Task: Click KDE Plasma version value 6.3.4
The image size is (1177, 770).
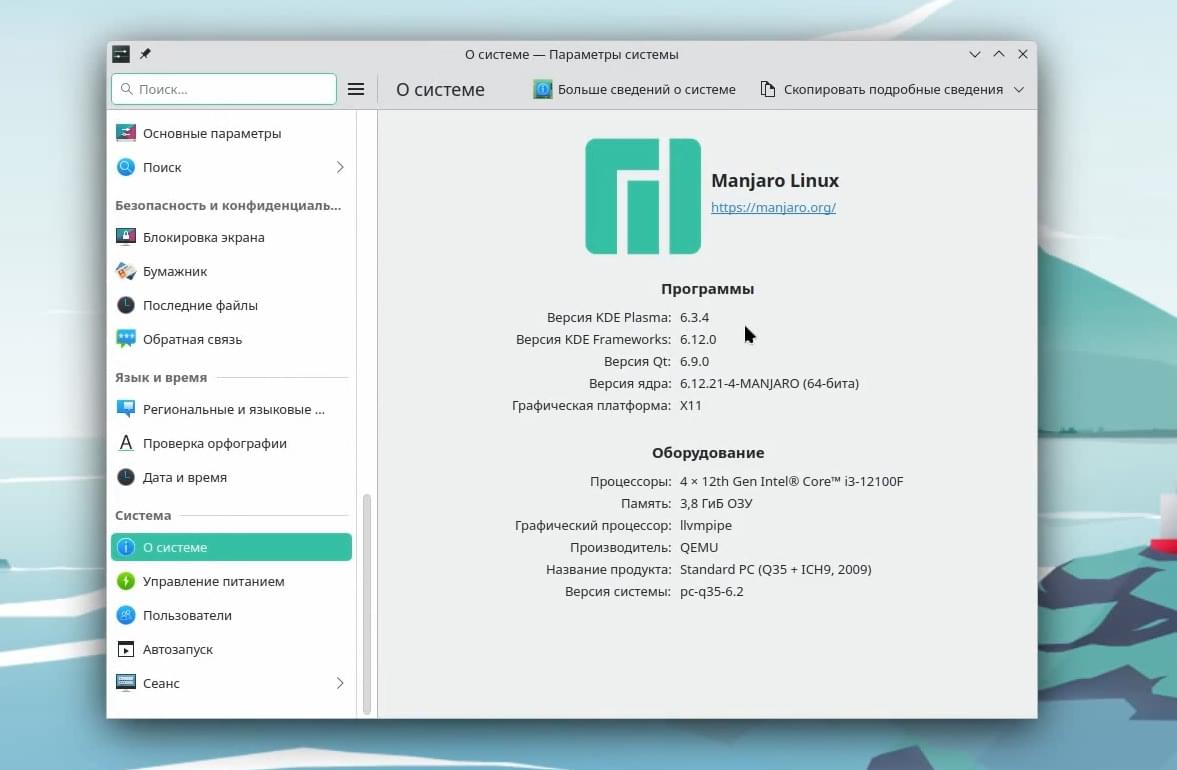Action: 694,317
